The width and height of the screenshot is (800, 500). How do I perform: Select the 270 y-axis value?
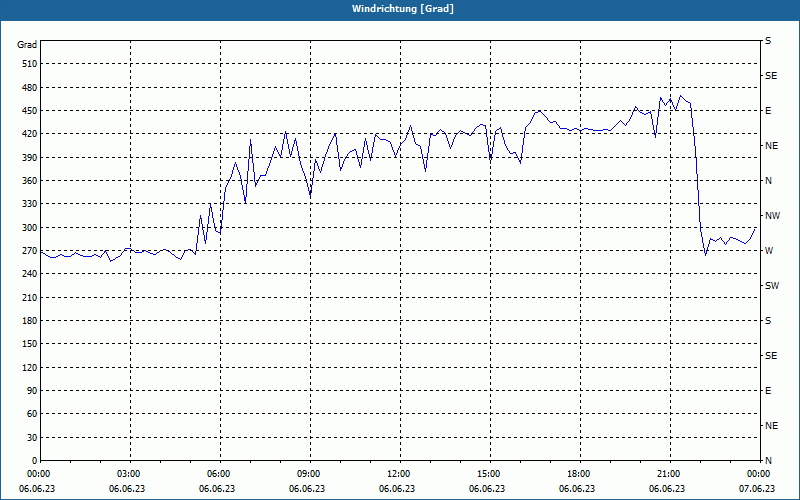(x=30, y=251)
